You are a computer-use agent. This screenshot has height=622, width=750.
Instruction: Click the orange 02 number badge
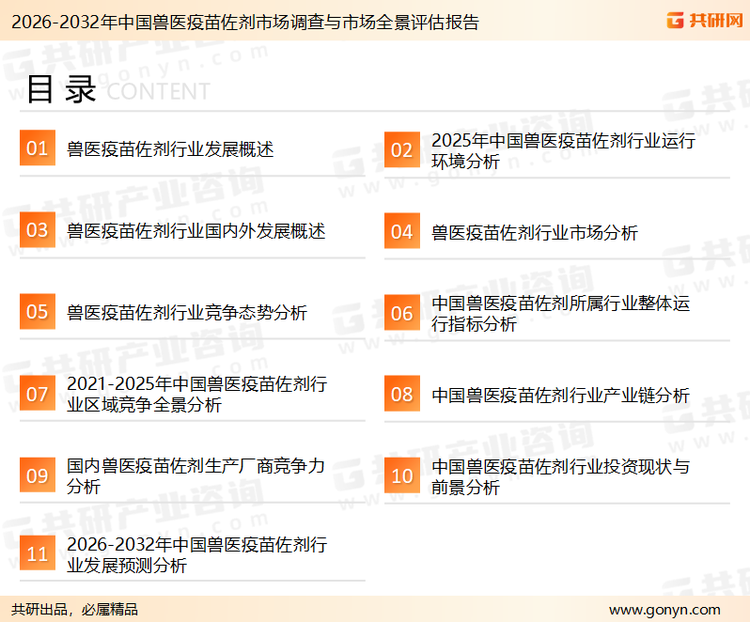pos(402,150)
